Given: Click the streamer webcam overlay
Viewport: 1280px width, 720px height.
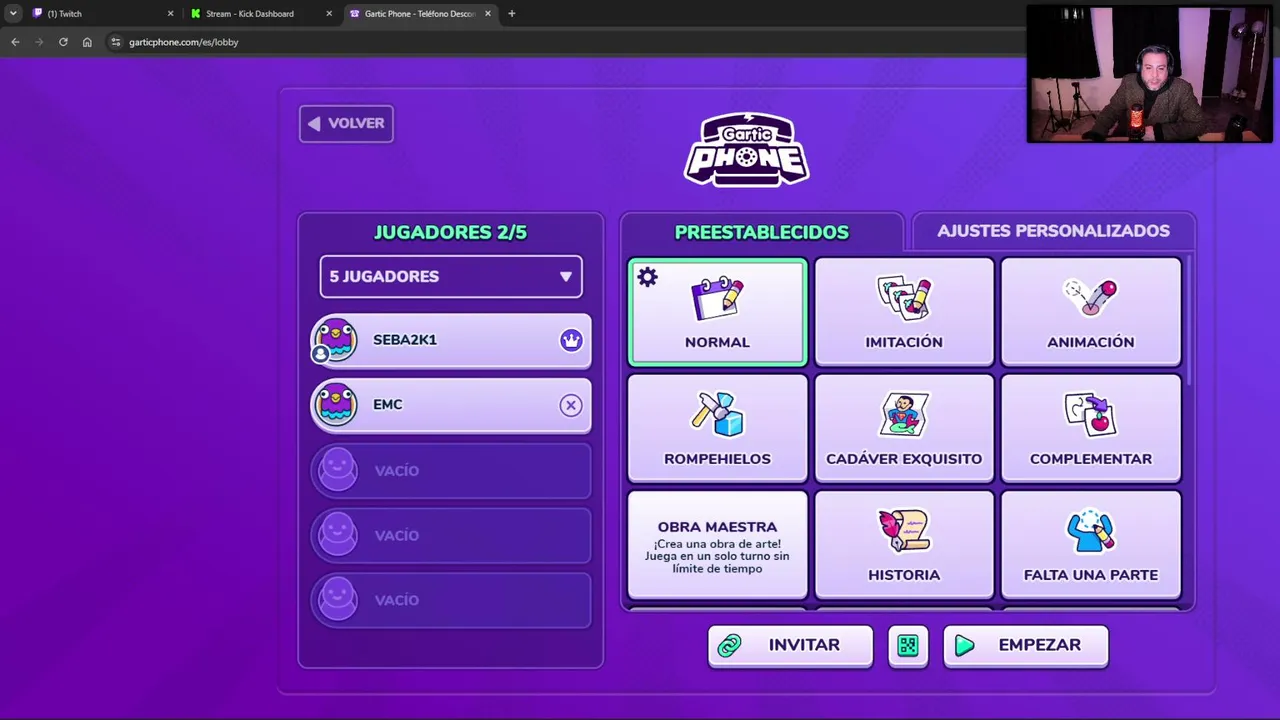Looking at the screenshot, I should pyautogui.click(x=1150, y=75).
